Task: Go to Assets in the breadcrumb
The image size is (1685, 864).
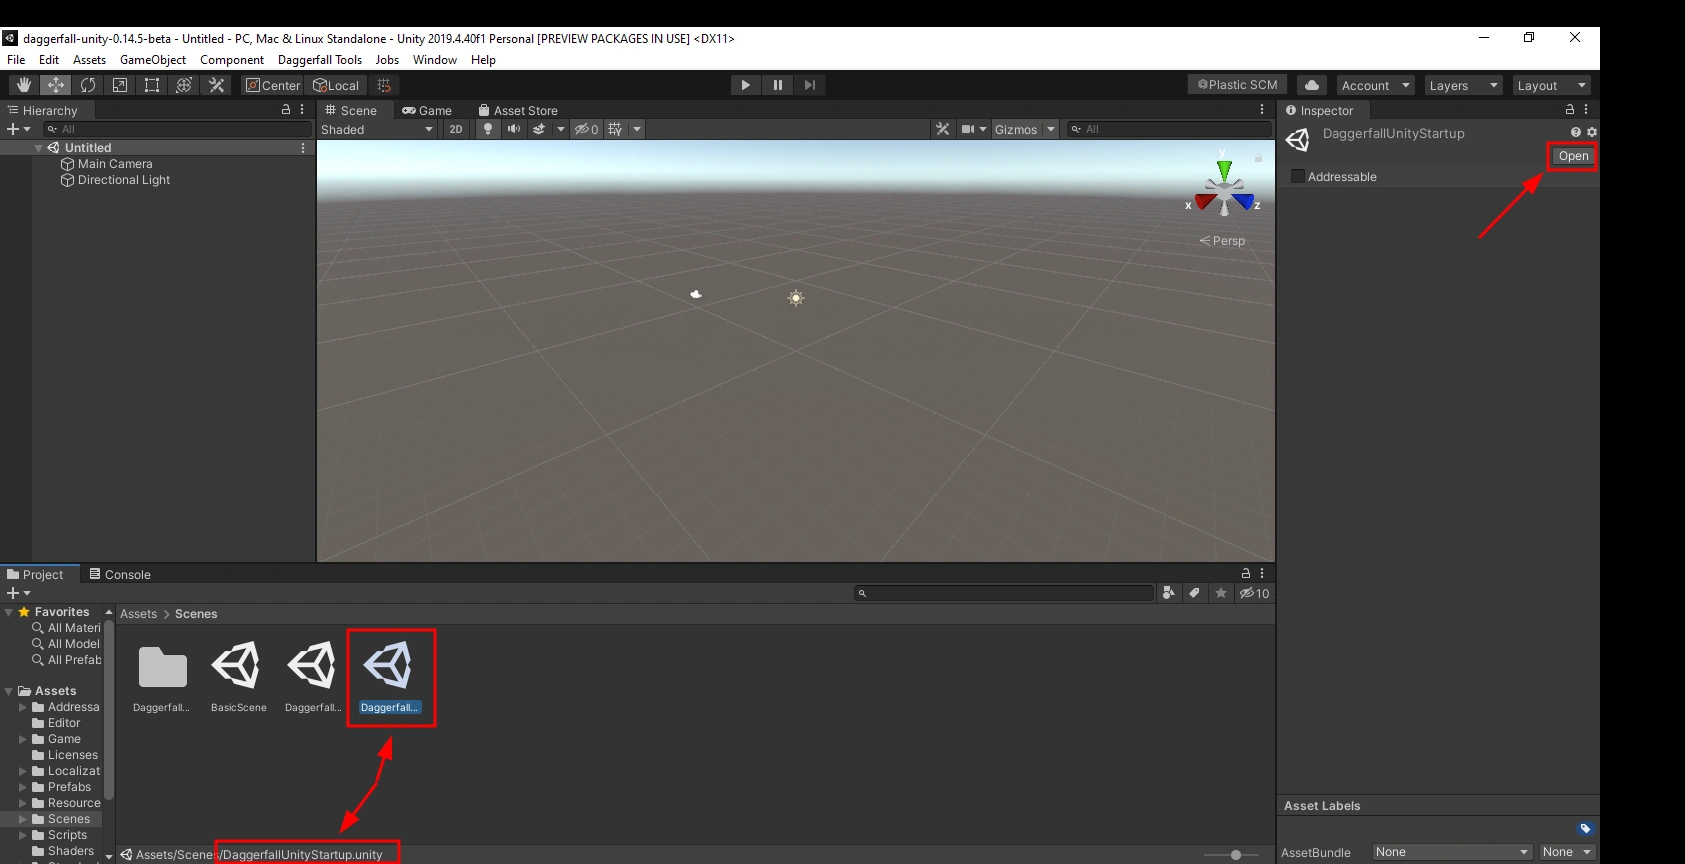Action: click(138, 614)
